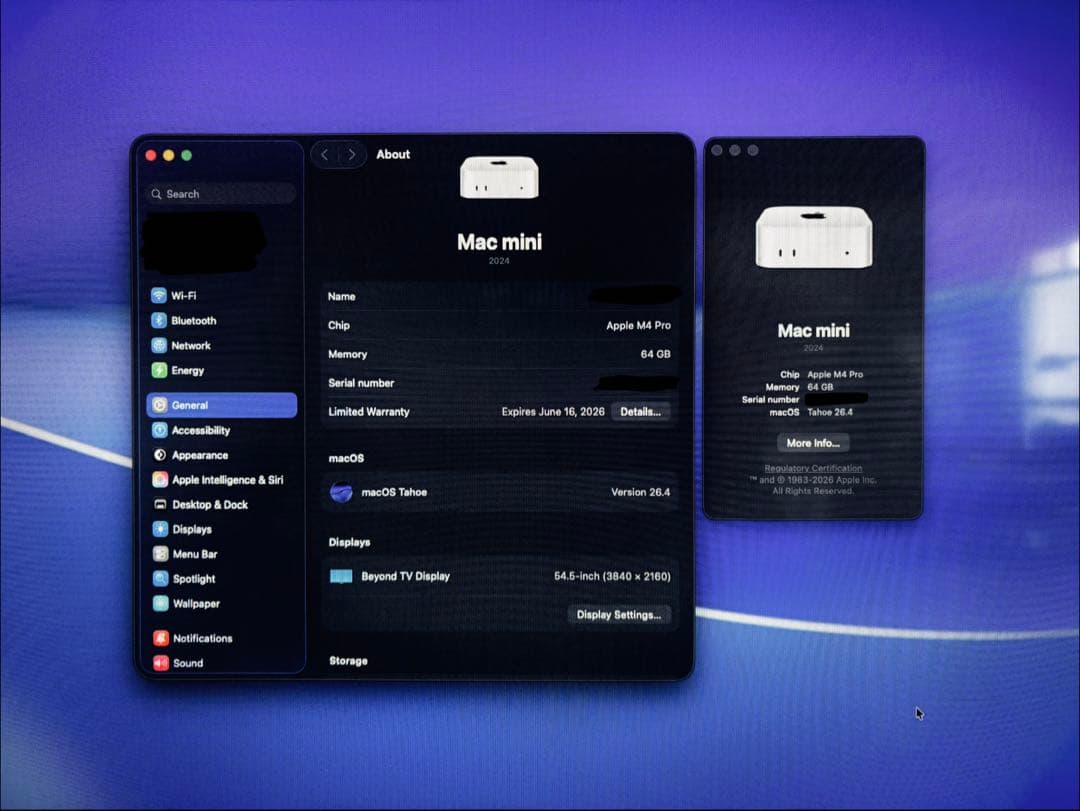Click the 'Apple M4 Pro' chip value in Settings

[638, 325]
